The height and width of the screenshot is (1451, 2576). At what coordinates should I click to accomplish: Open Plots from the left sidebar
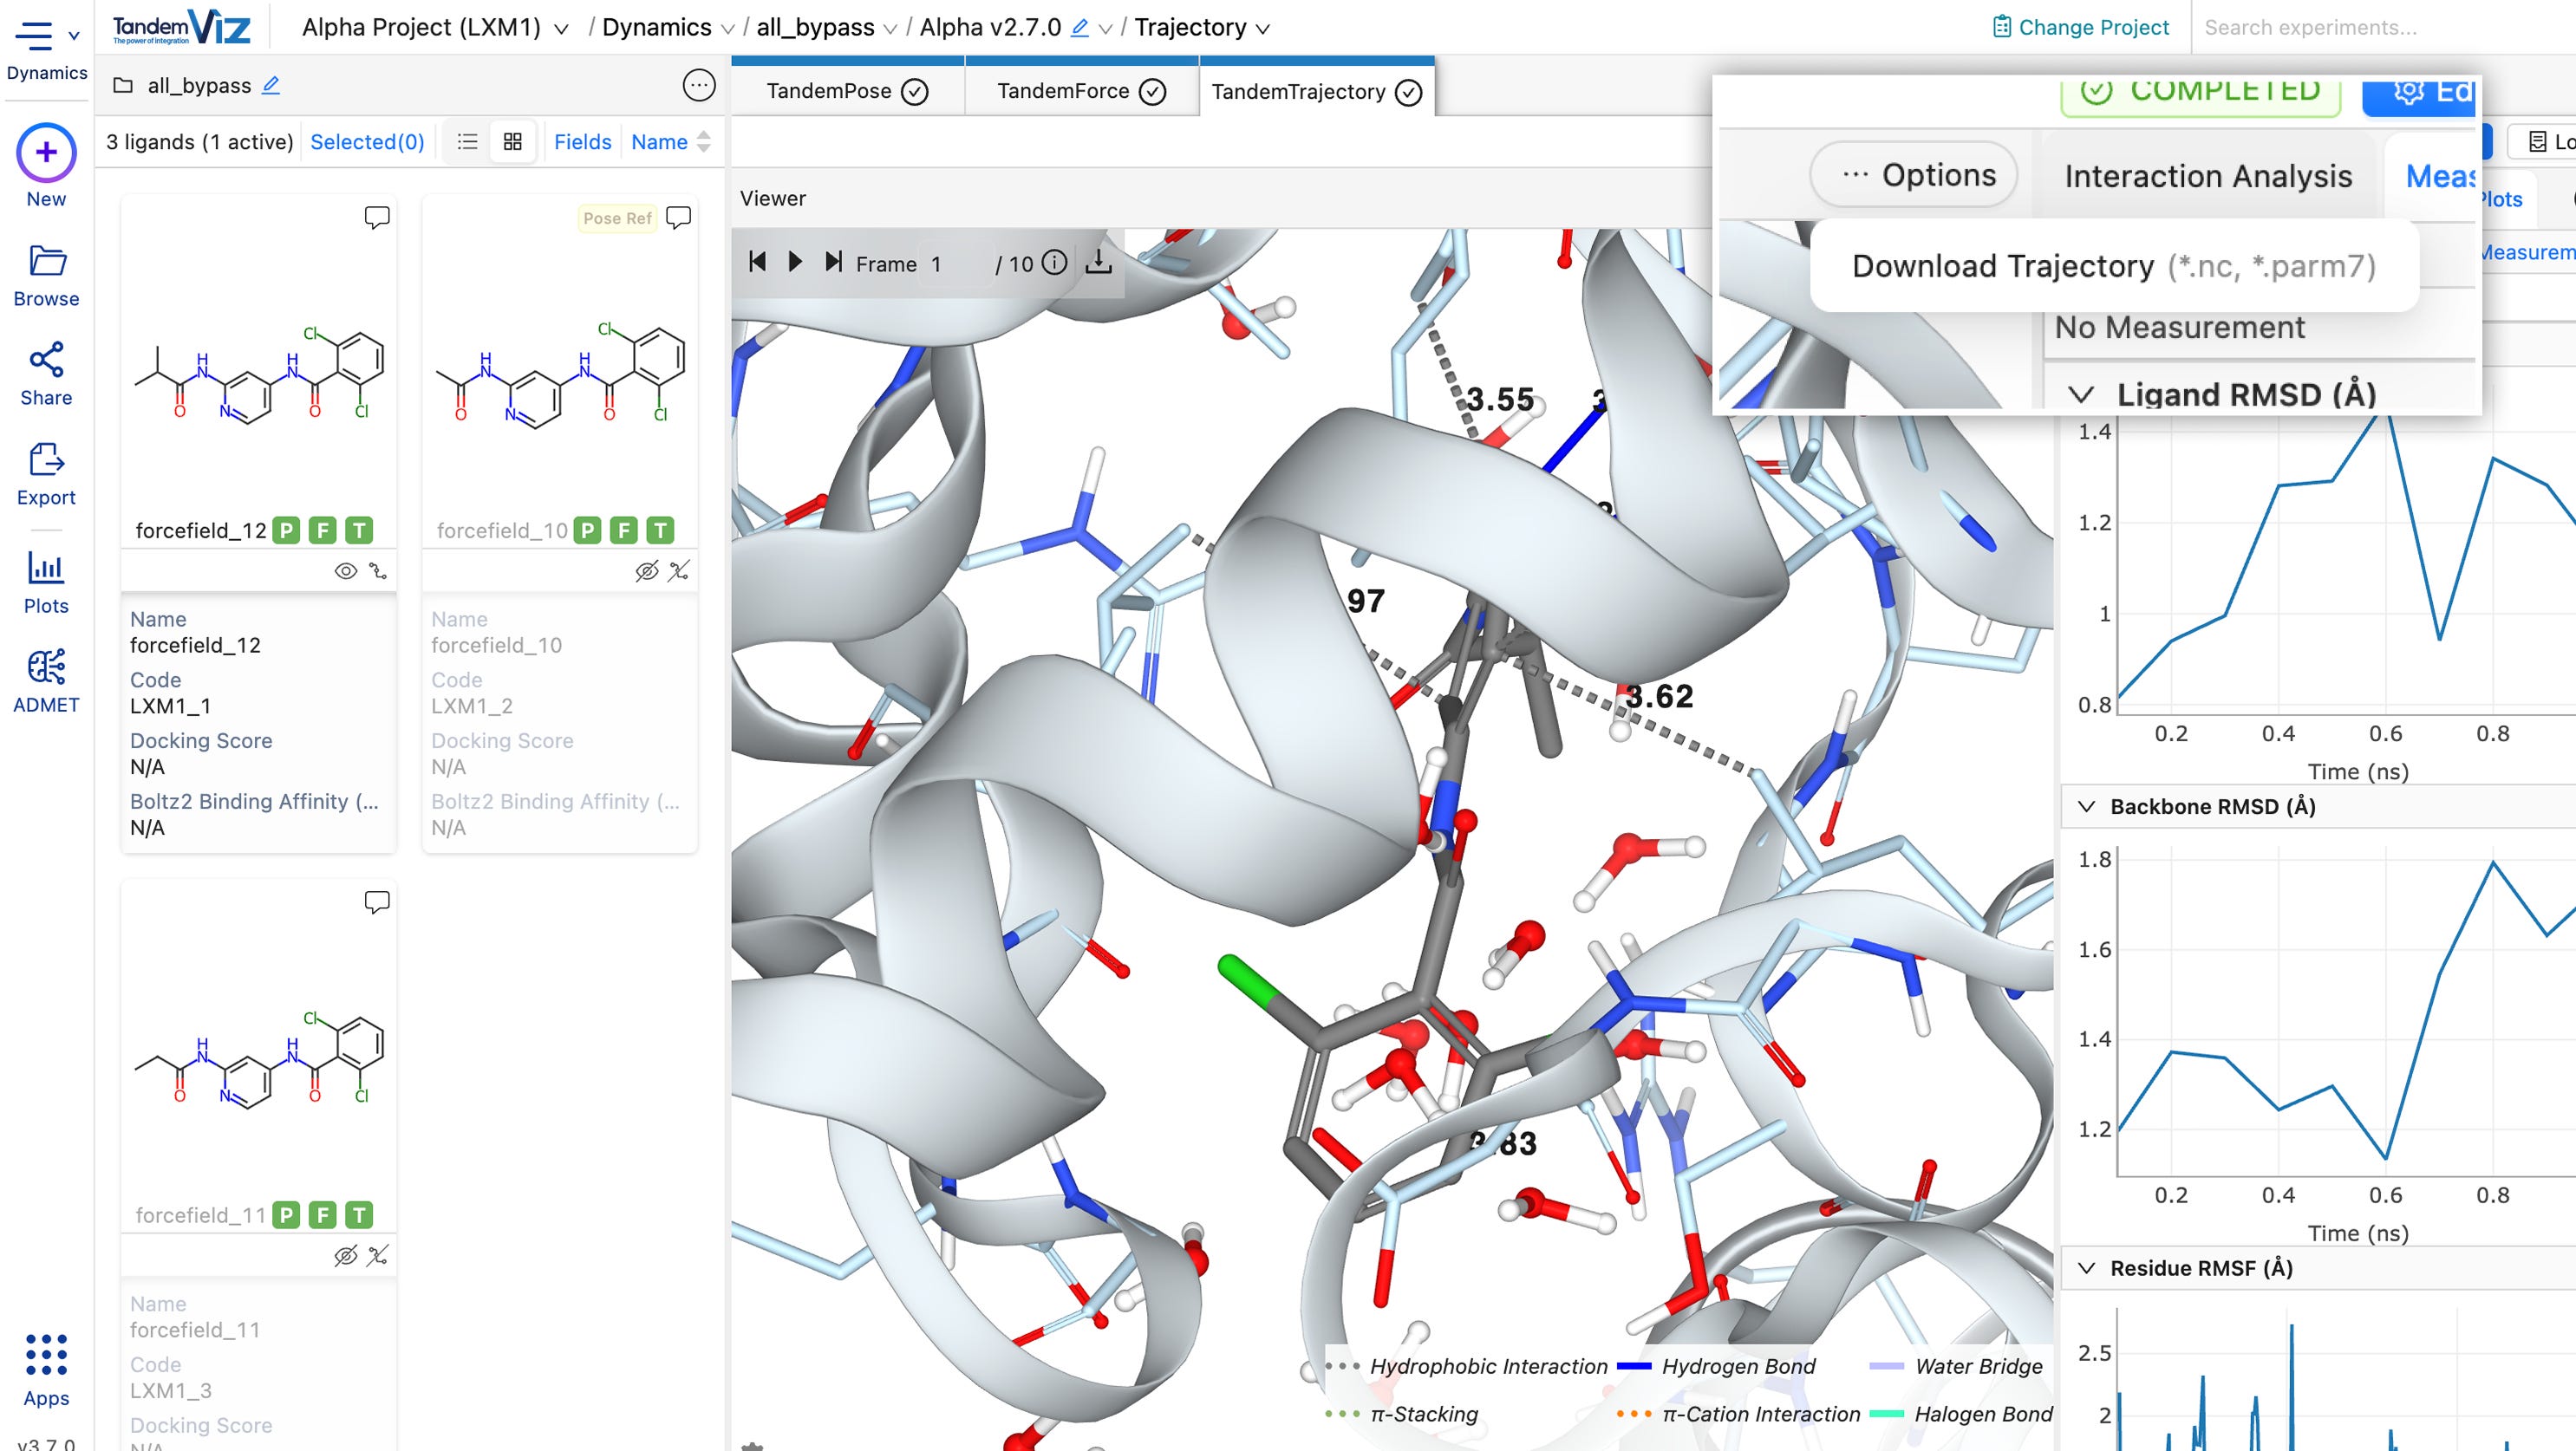[46, 582]
